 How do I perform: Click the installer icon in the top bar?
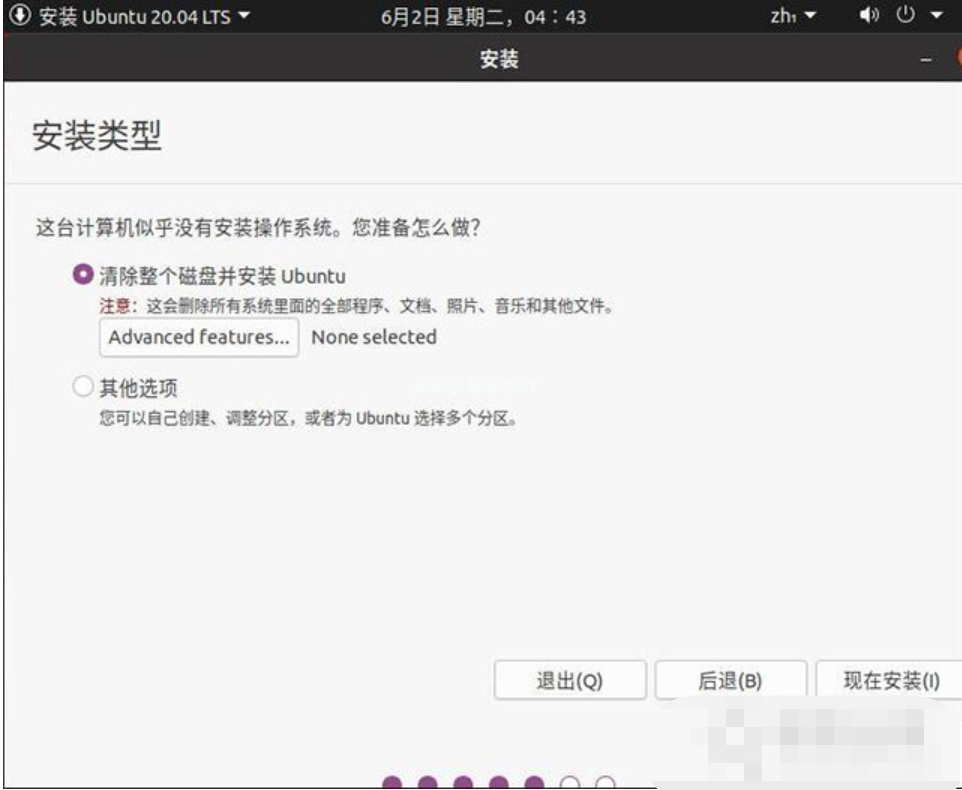pyautogui.click(x=20, y=16)
